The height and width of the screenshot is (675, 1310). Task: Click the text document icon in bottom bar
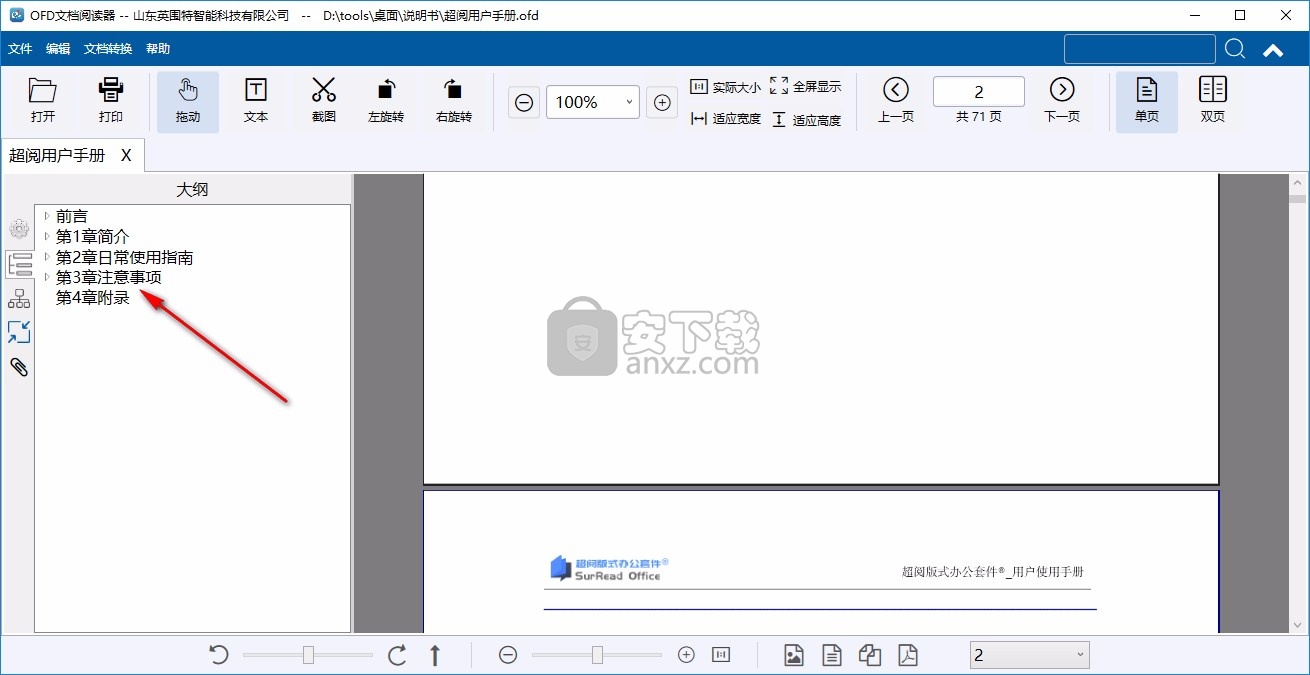832,655
